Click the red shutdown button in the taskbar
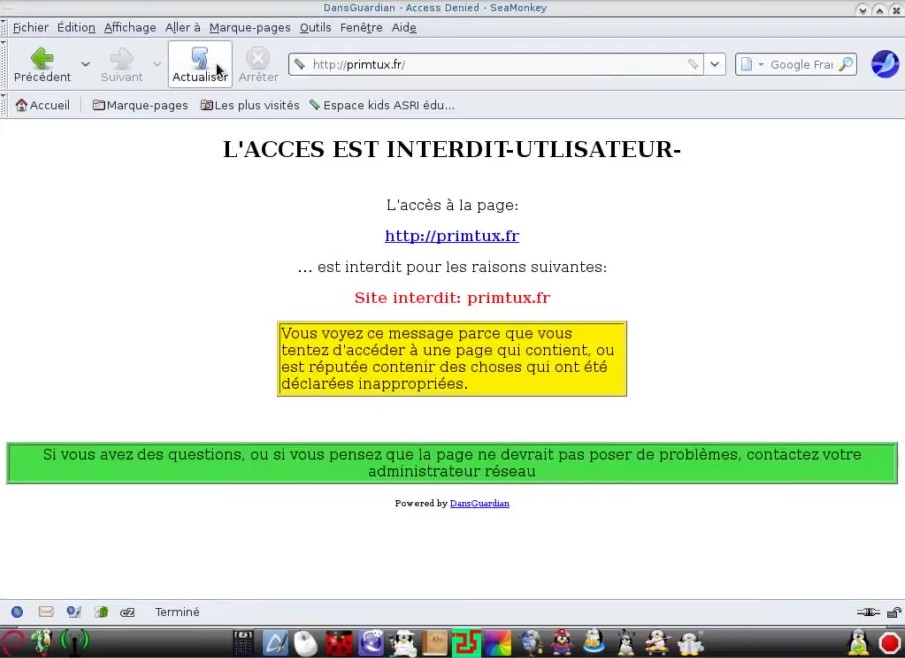 (x=889, y=642)
